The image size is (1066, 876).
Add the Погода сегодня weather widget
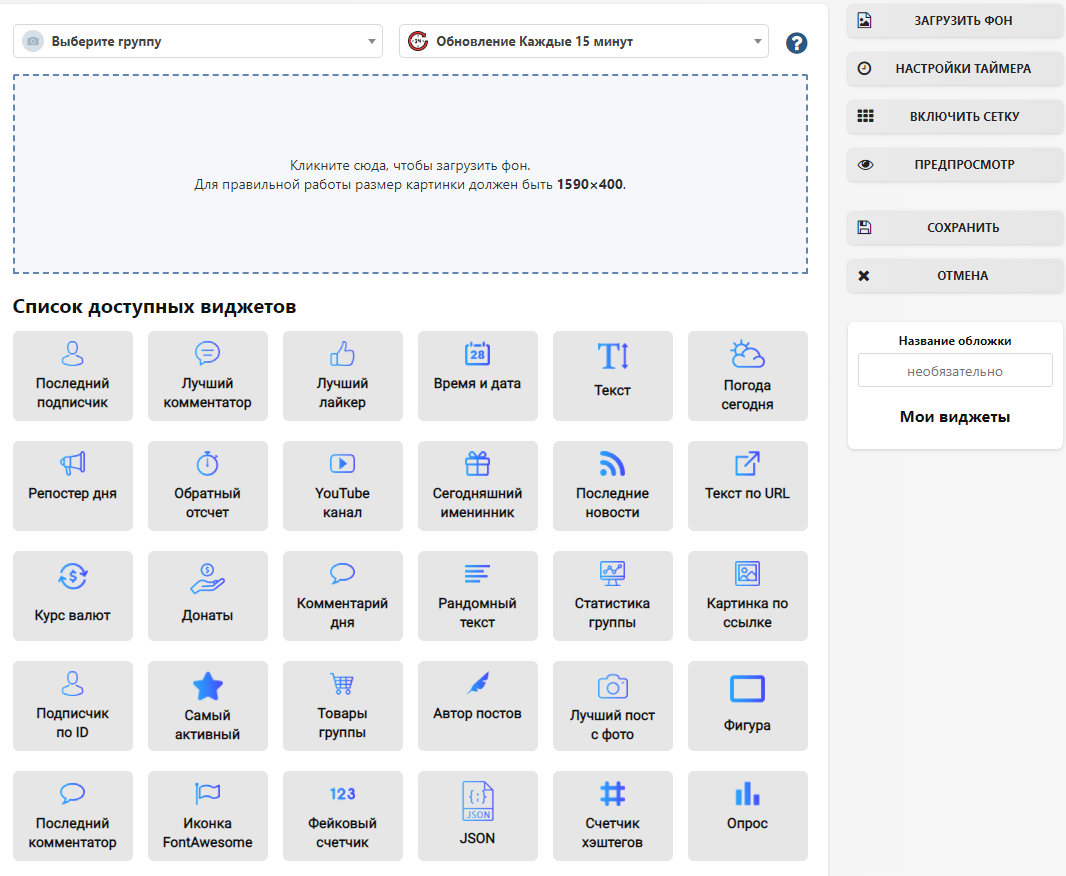coord(747,376)
